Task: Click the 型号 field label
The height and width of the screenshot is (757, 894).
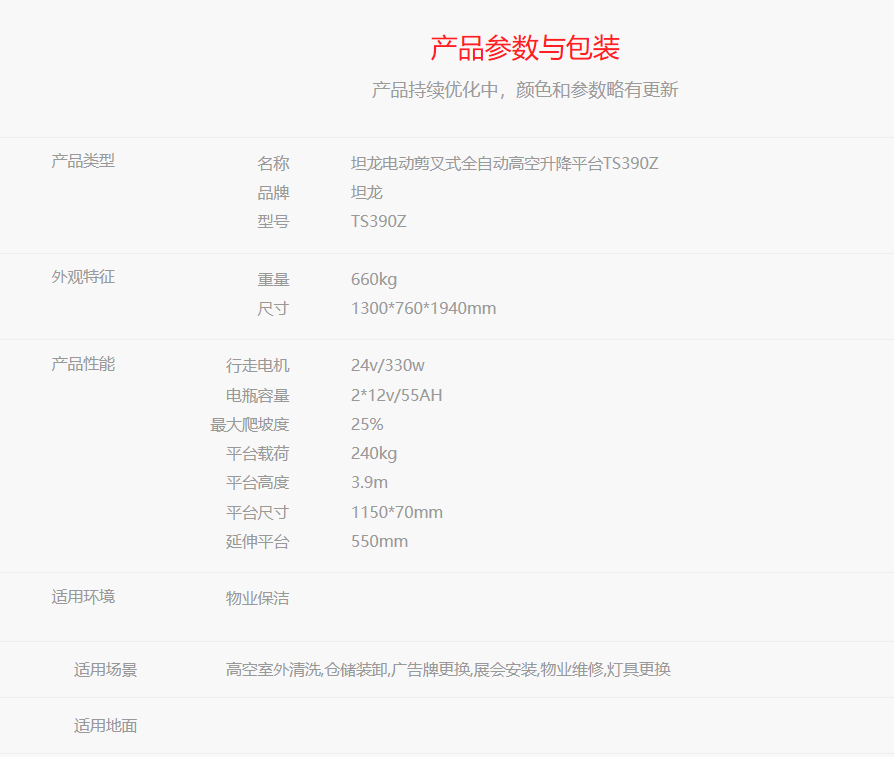Action: coord(273,221)
